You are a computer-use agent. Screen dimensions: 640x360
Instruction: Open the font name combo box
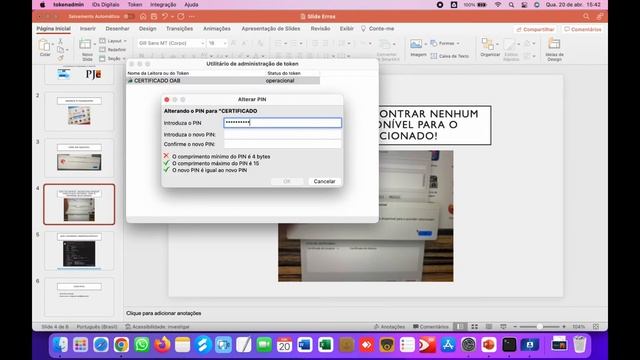pos(171,43)
